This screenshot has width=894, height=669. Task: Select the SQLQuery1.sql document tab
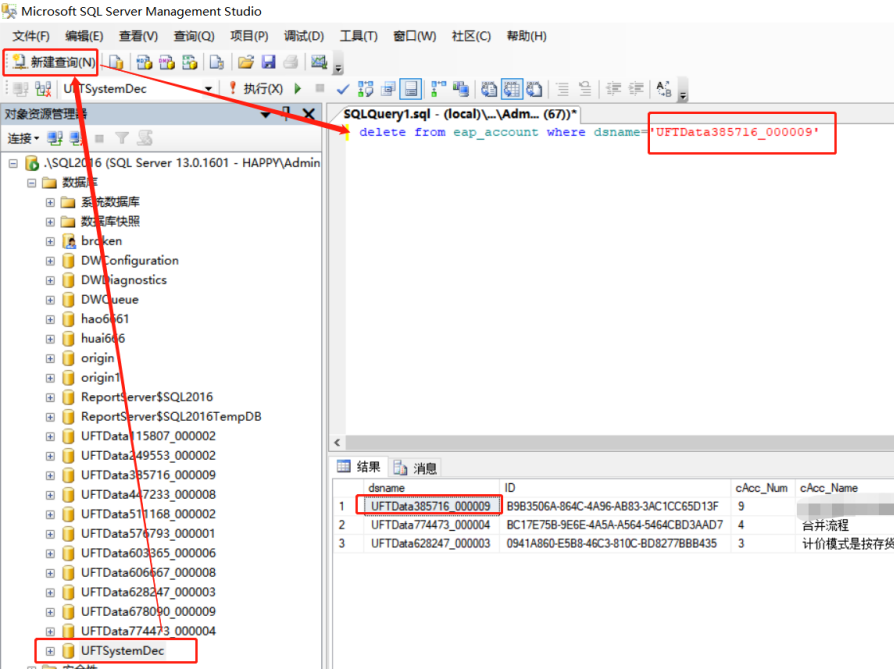click(x=459, y=114)
